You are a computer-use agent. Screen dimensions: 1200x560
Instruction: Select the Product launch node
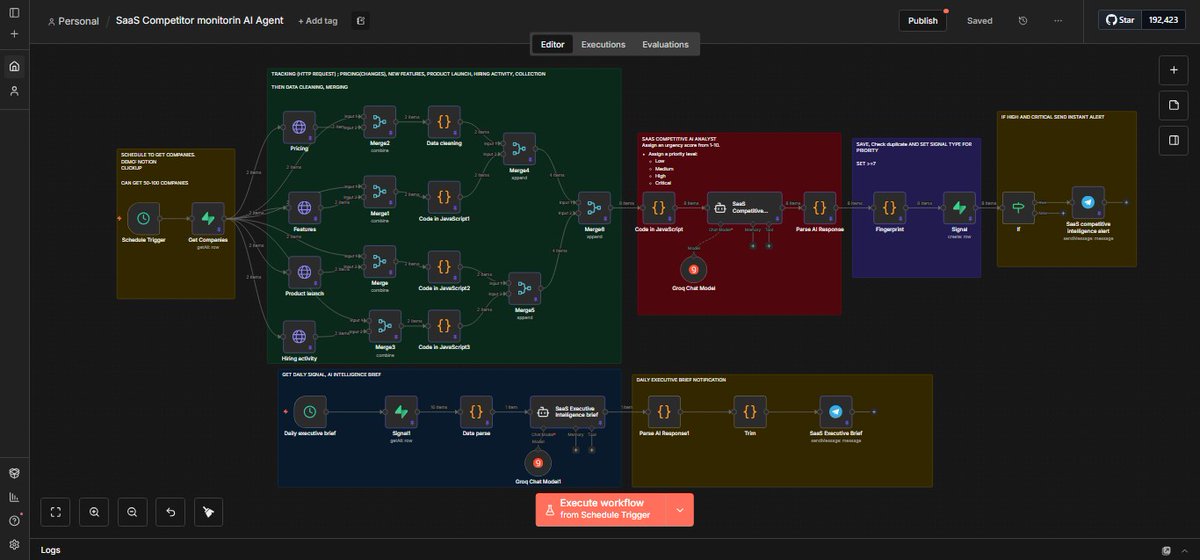tap(304, 271)
